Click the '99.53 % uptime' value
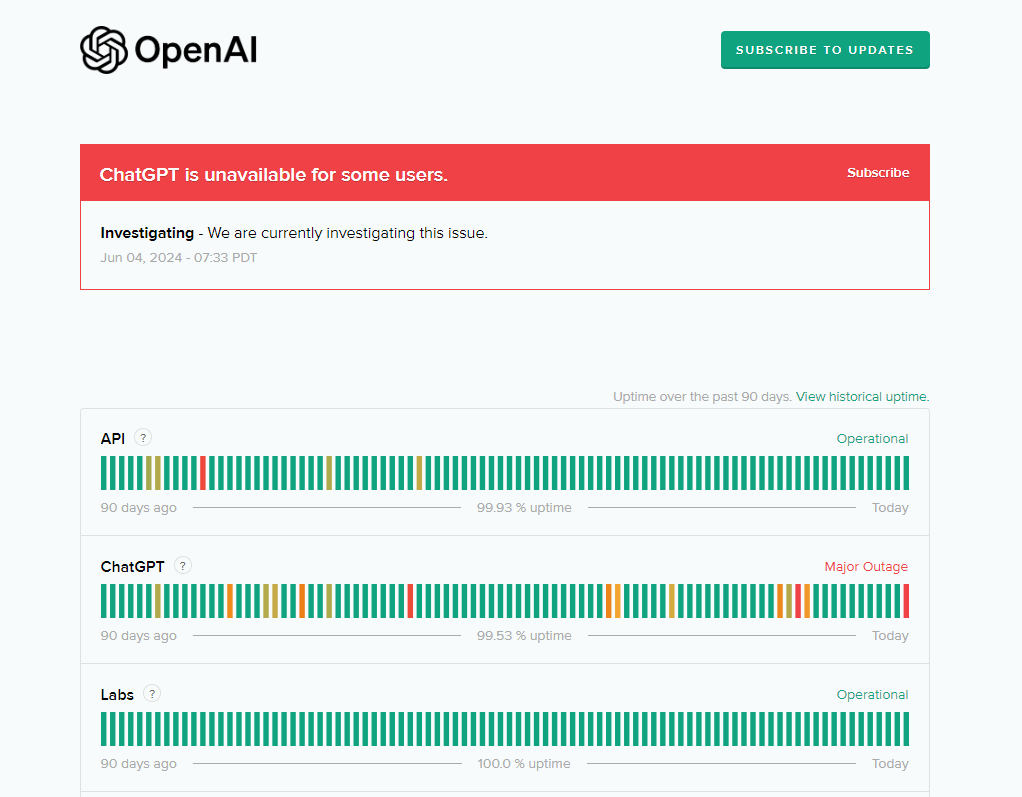The height and width of the screenshot is (797, 1022). tap(524, 635)
